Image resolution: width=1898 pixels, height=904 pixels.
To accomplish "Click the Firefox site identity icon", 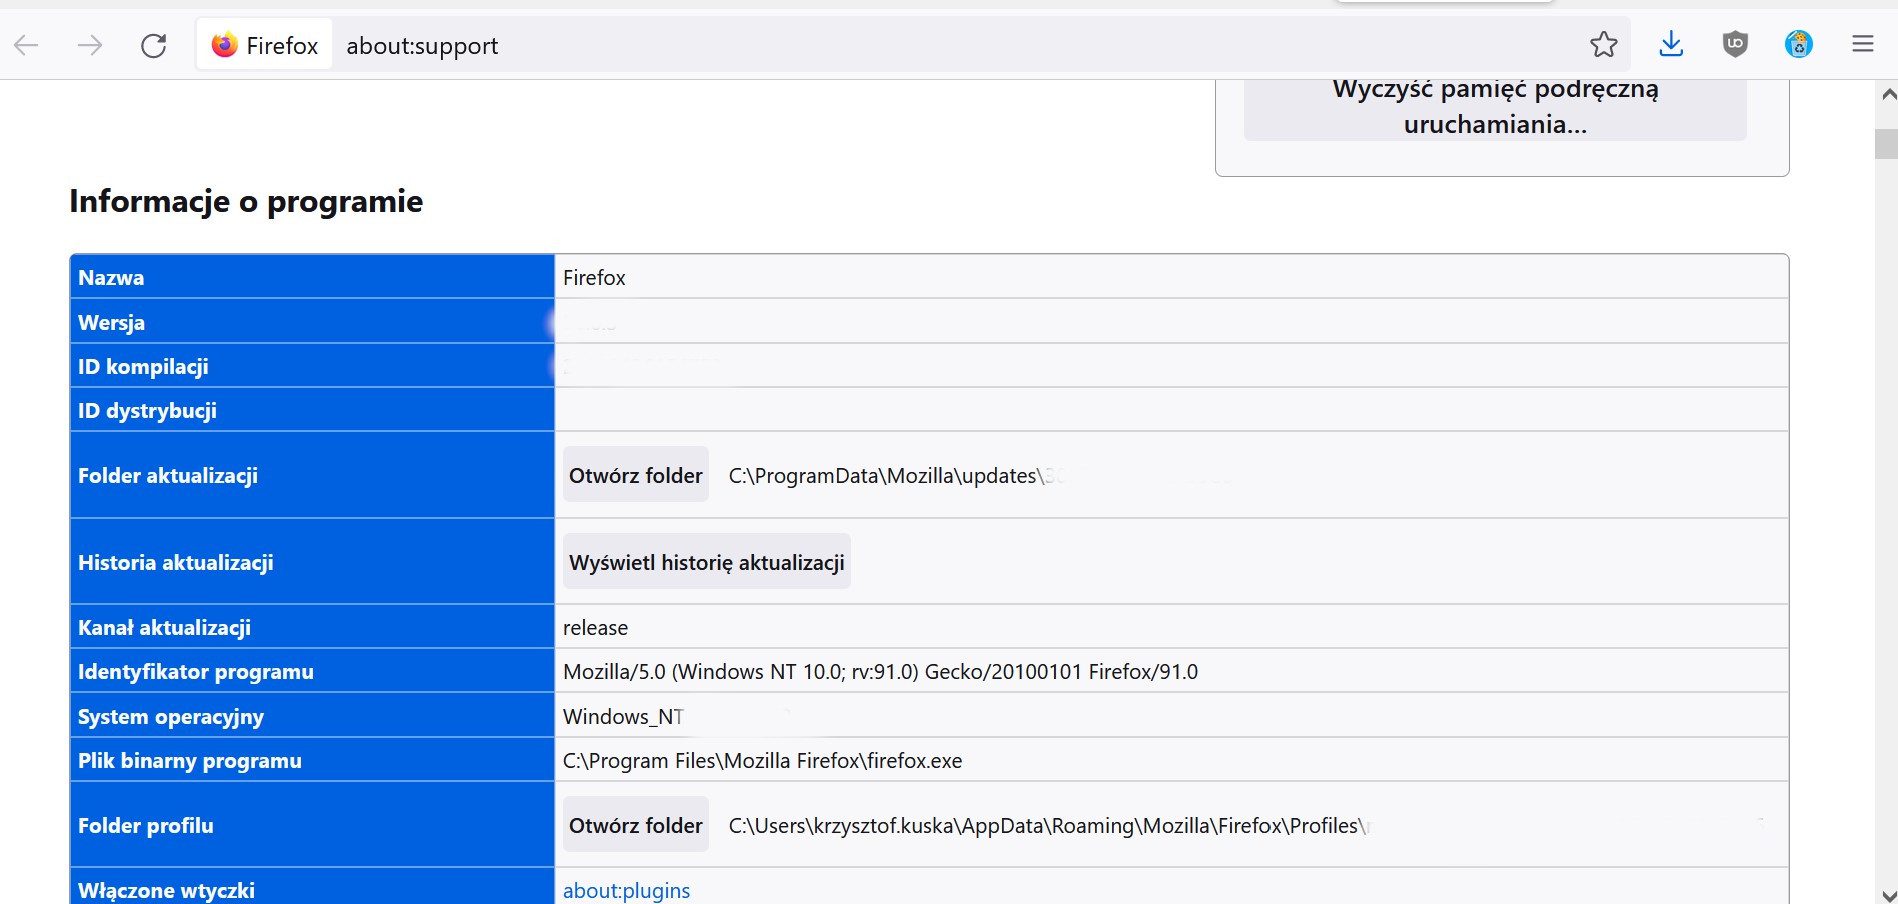I will pos(224,44).
